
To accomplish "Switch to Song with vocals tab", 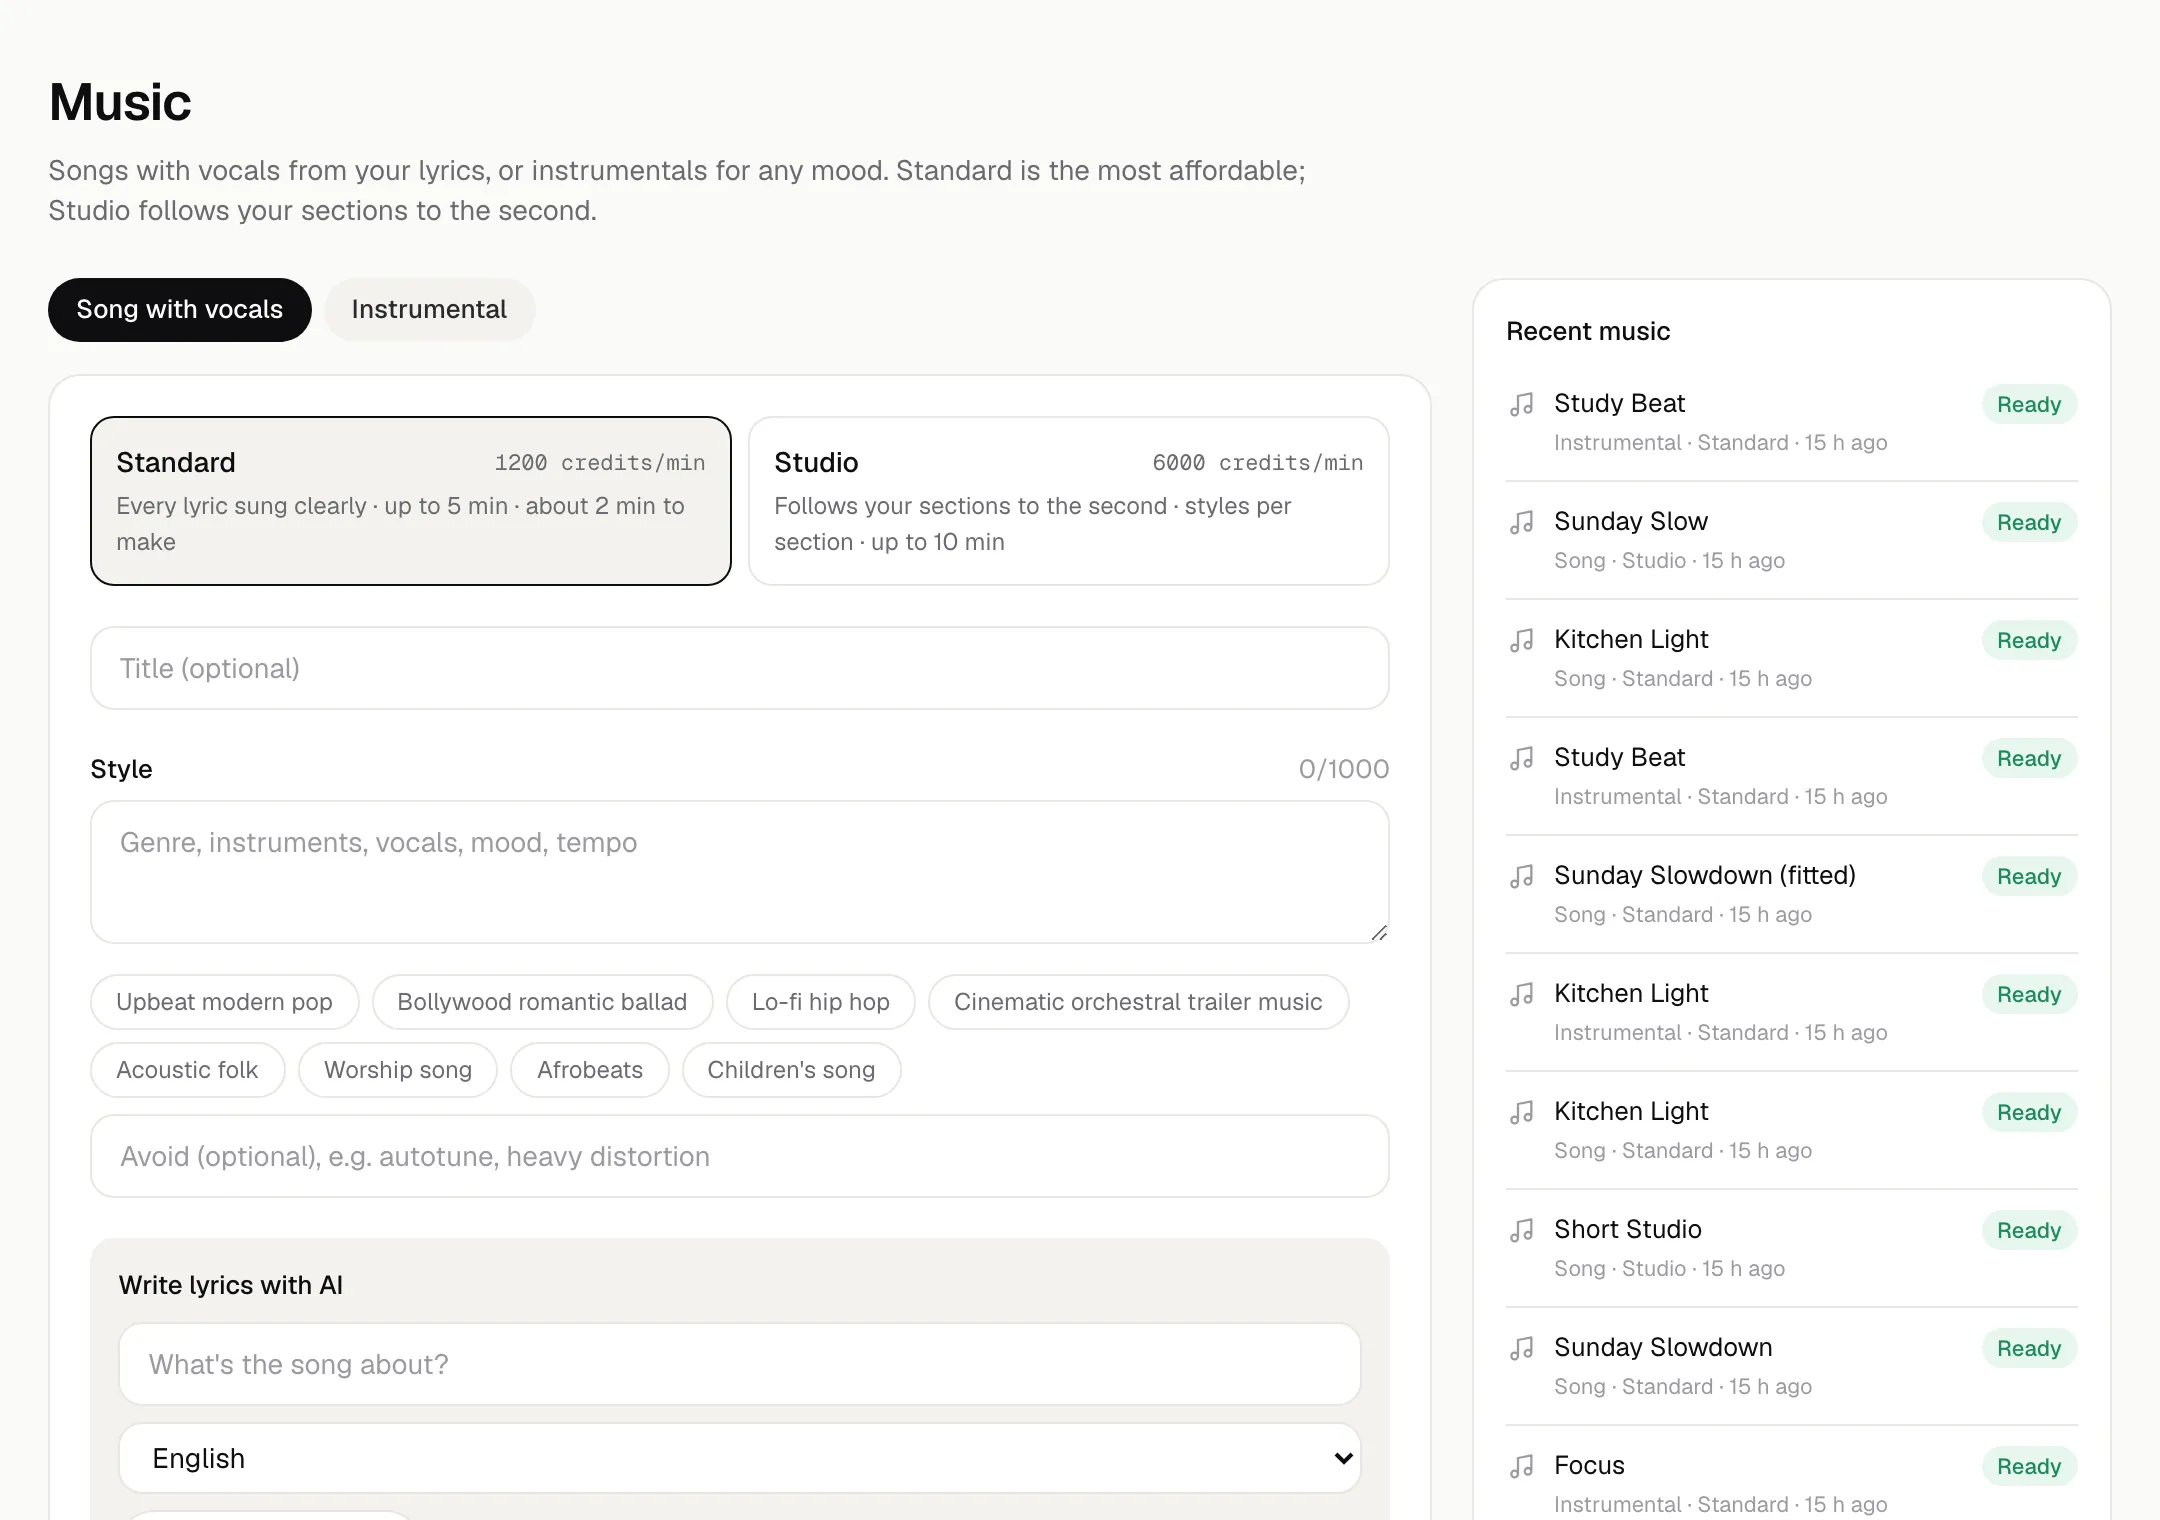I will tap(180, 310).
